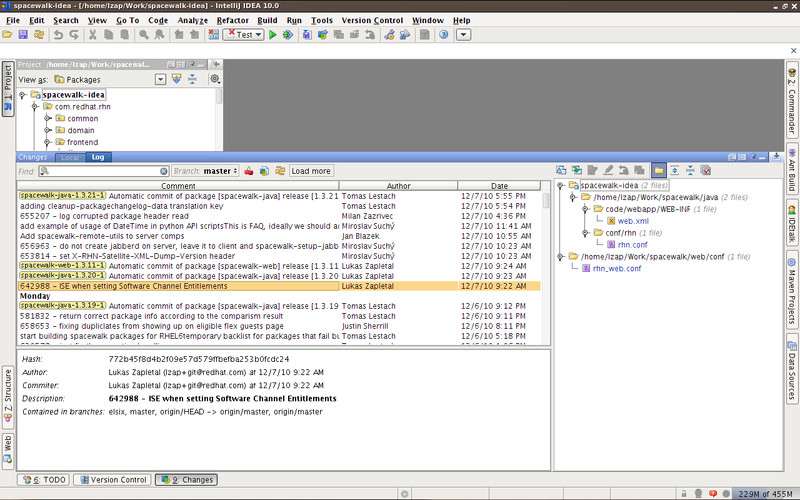Sort commits by the Author column header
This screenshot has width=800, height=500.
(x=398, y=186)
